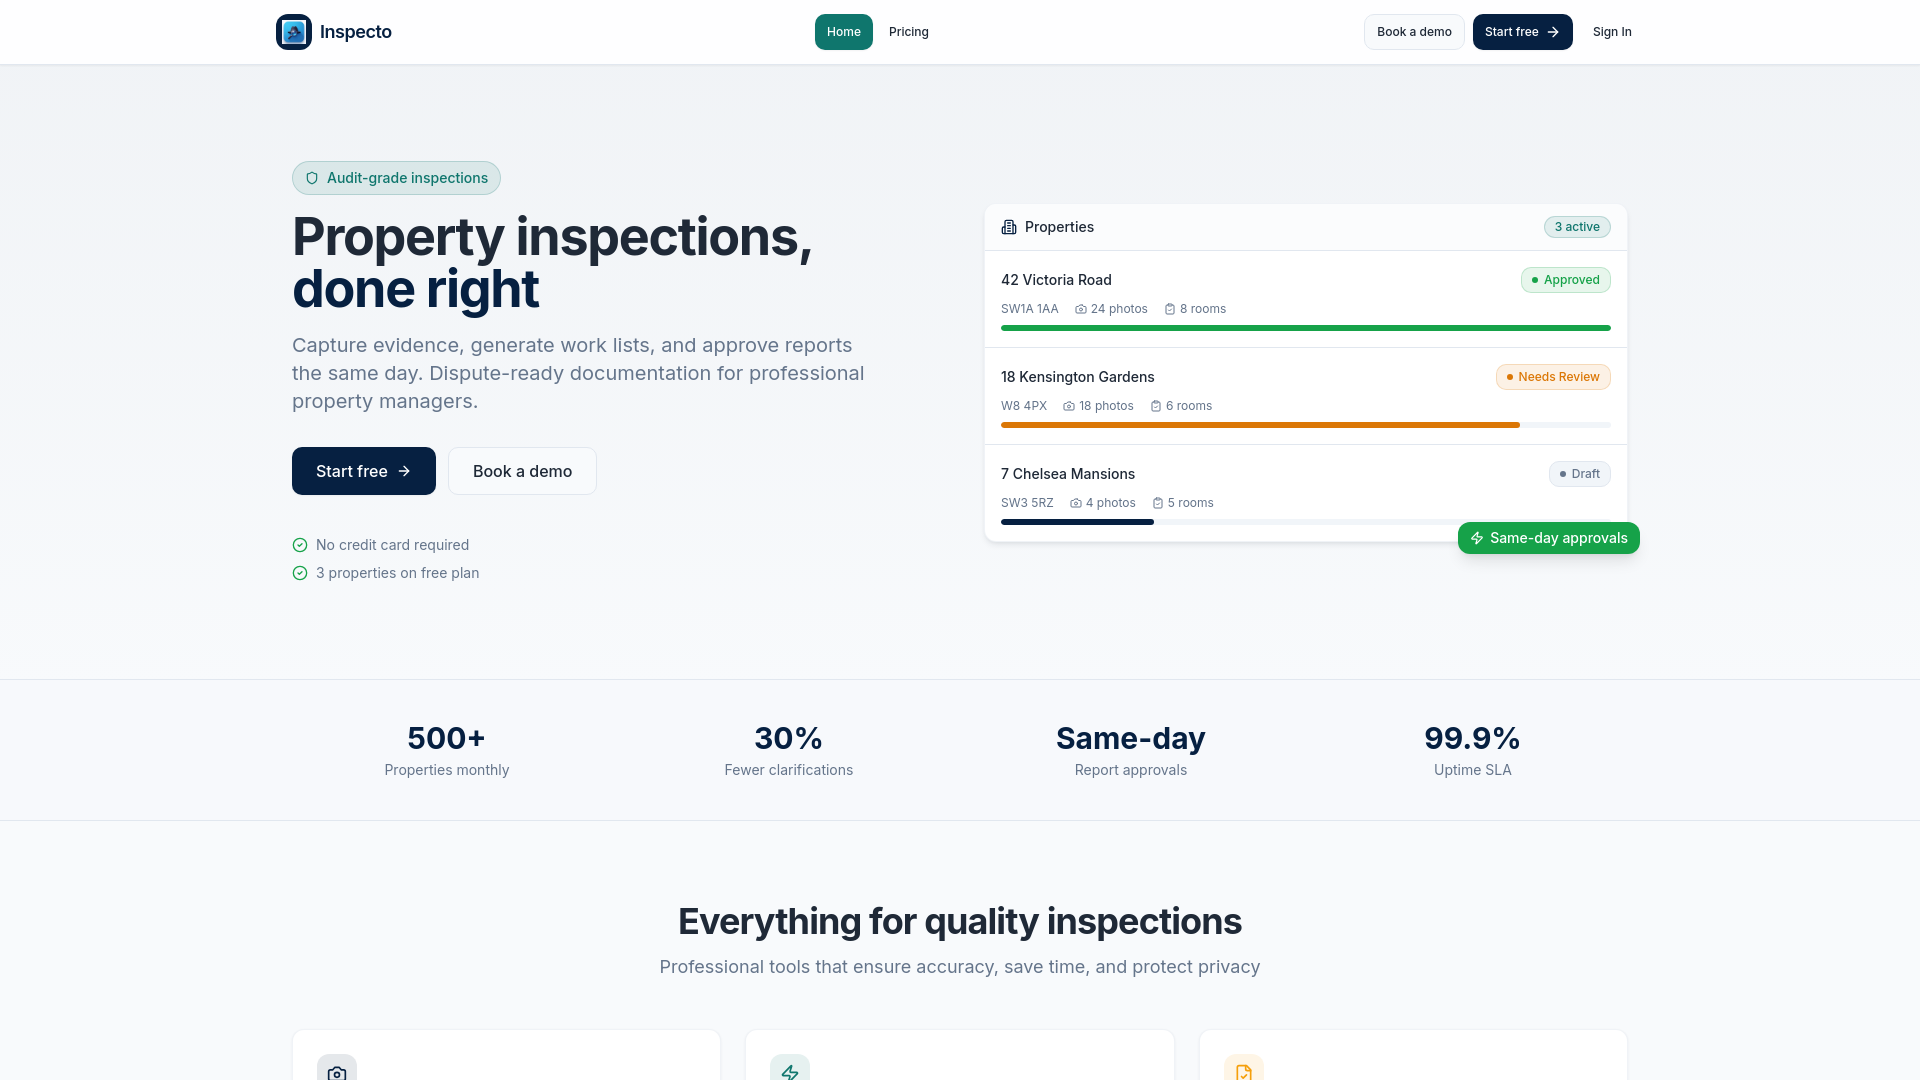
Task: Click camera icon beside 24 photos
Action: coord(1081,309)
